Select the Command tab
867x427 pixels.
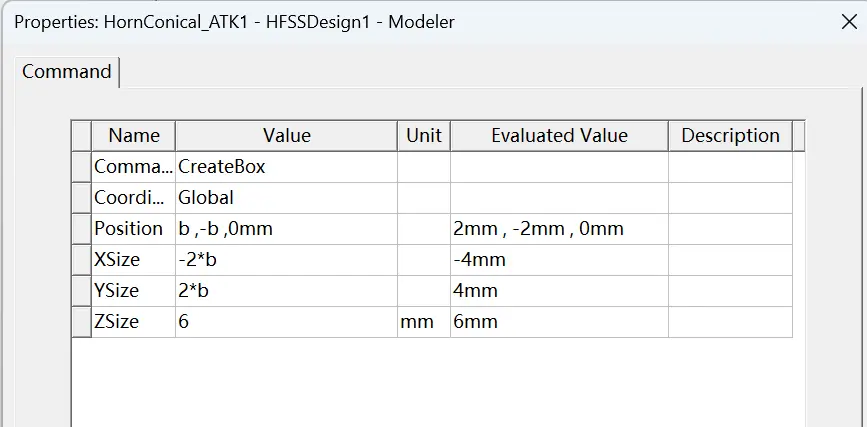click(x=67, y=72)
